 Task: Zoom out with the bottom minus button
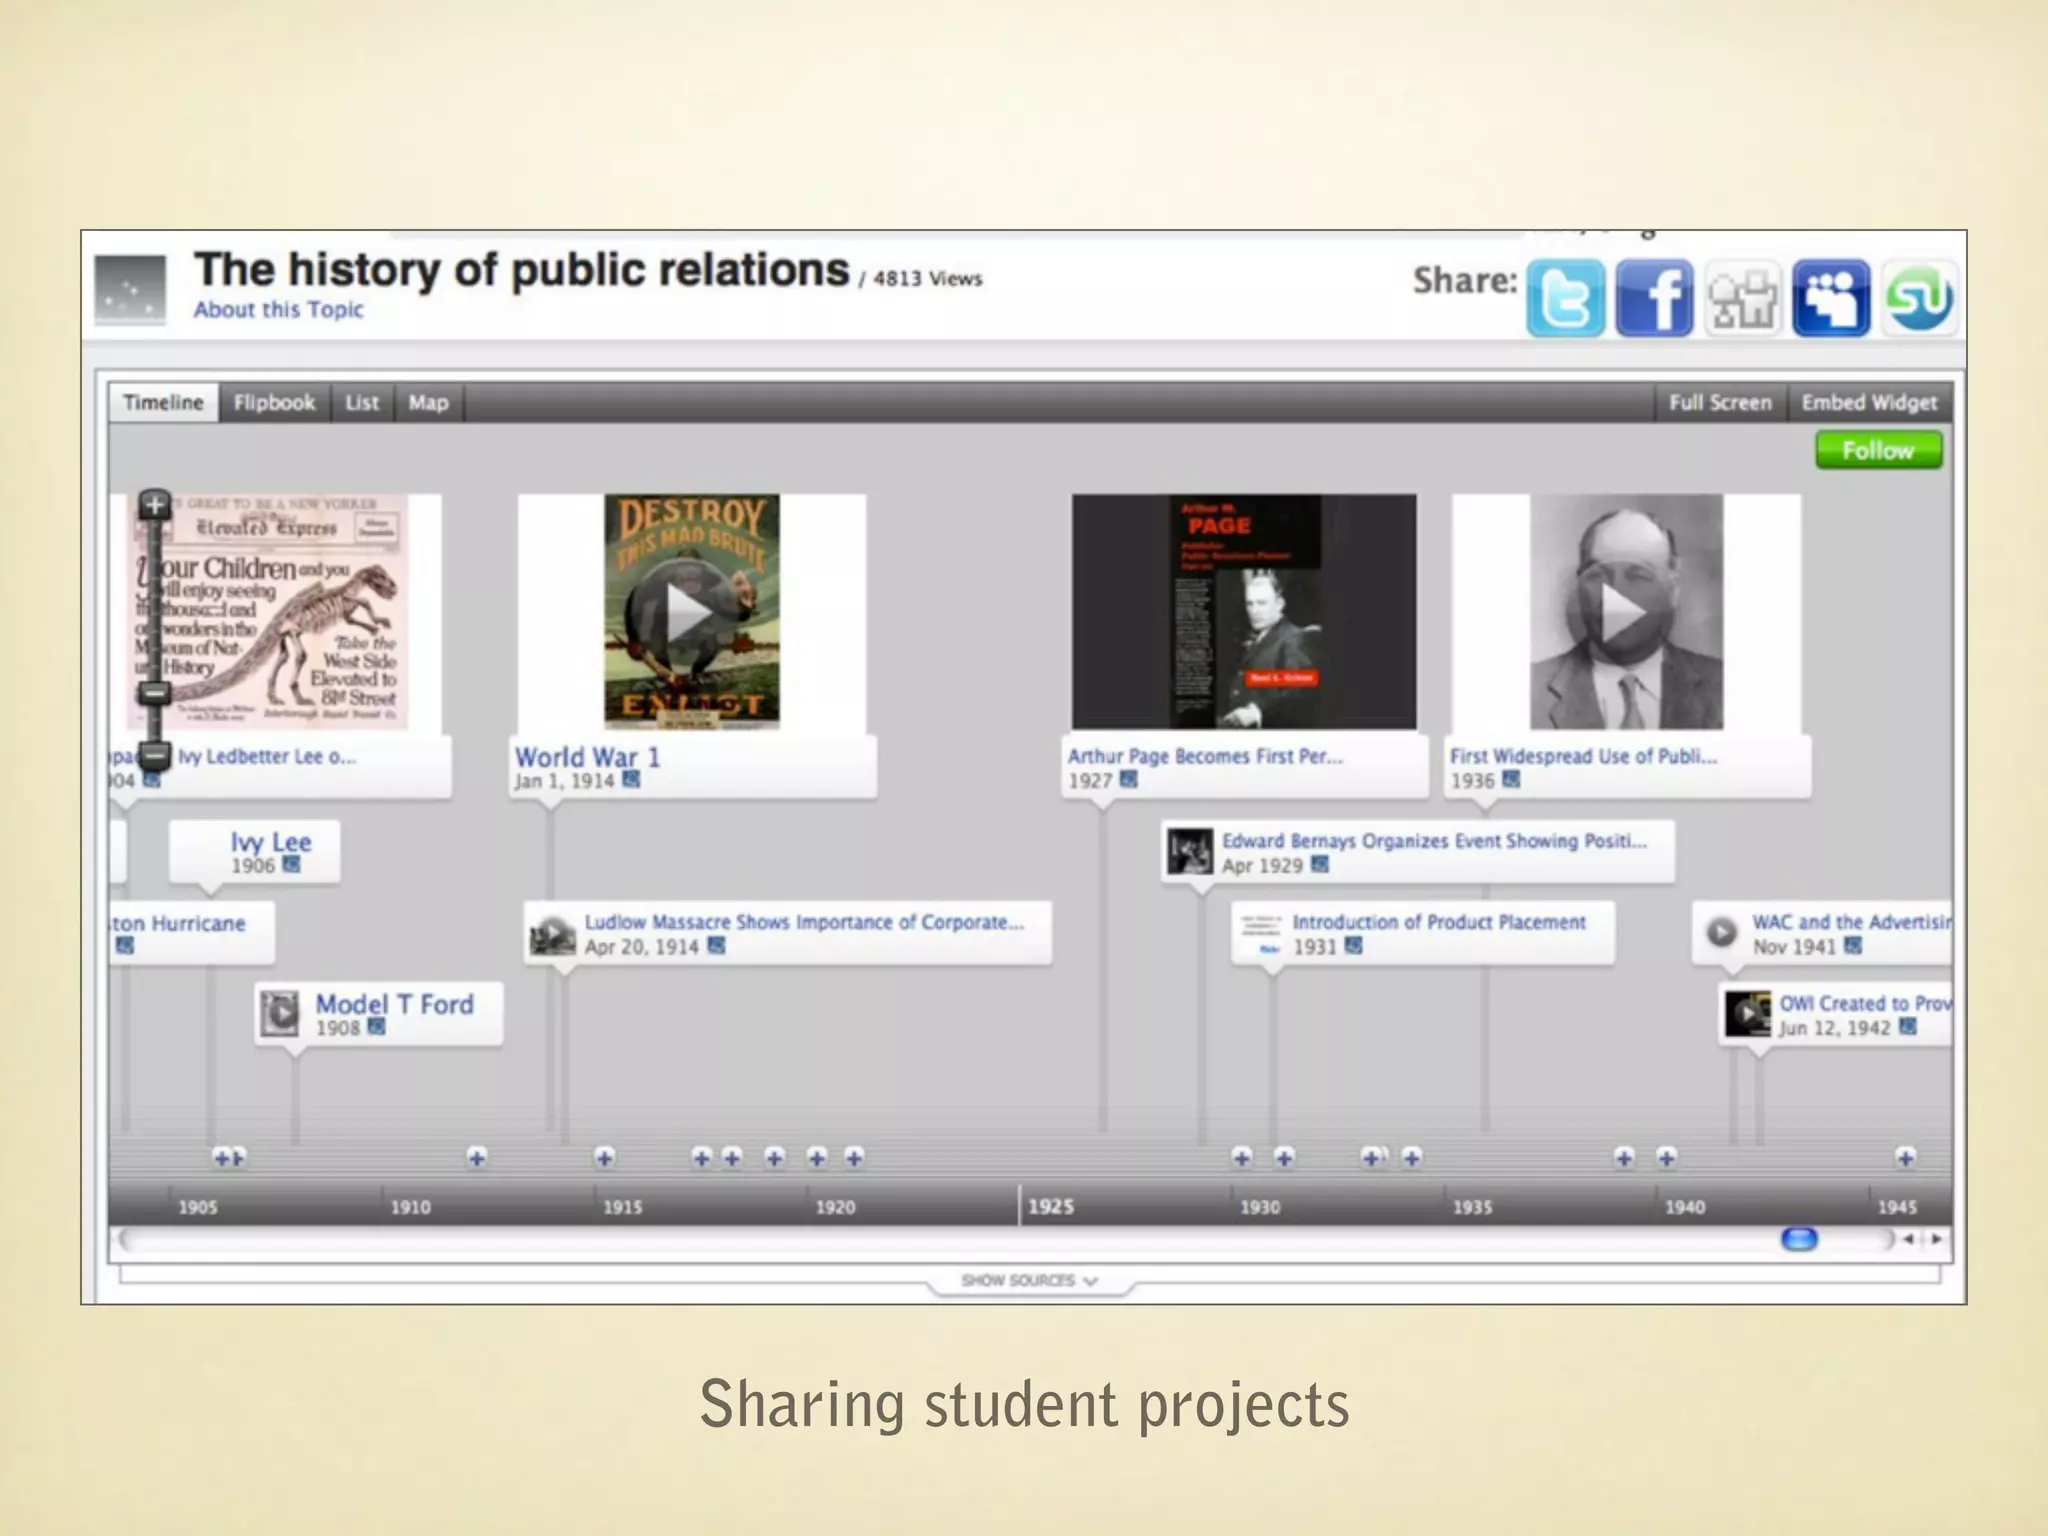point(154,755)
